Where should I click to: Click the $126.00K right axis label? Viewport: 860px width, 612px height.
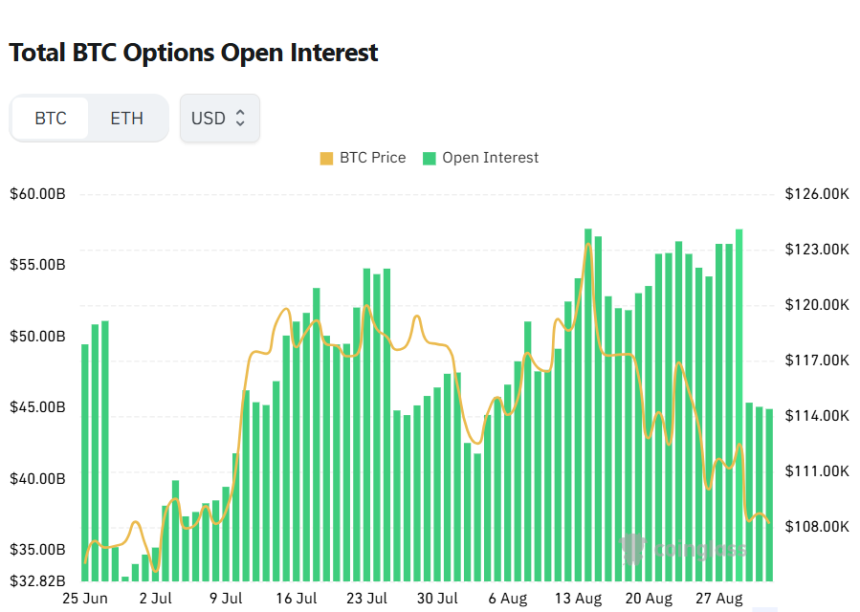click(x=817, y=194)
